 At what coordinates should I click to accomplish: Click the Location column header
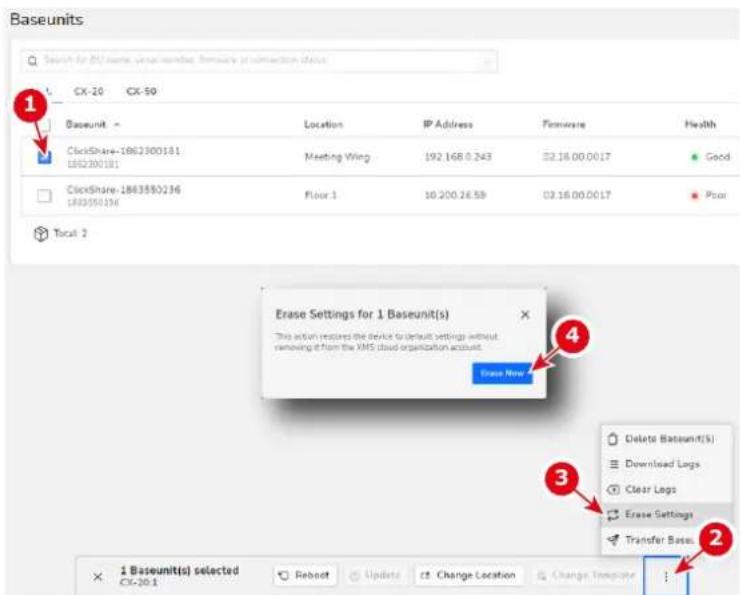point(323,125)
